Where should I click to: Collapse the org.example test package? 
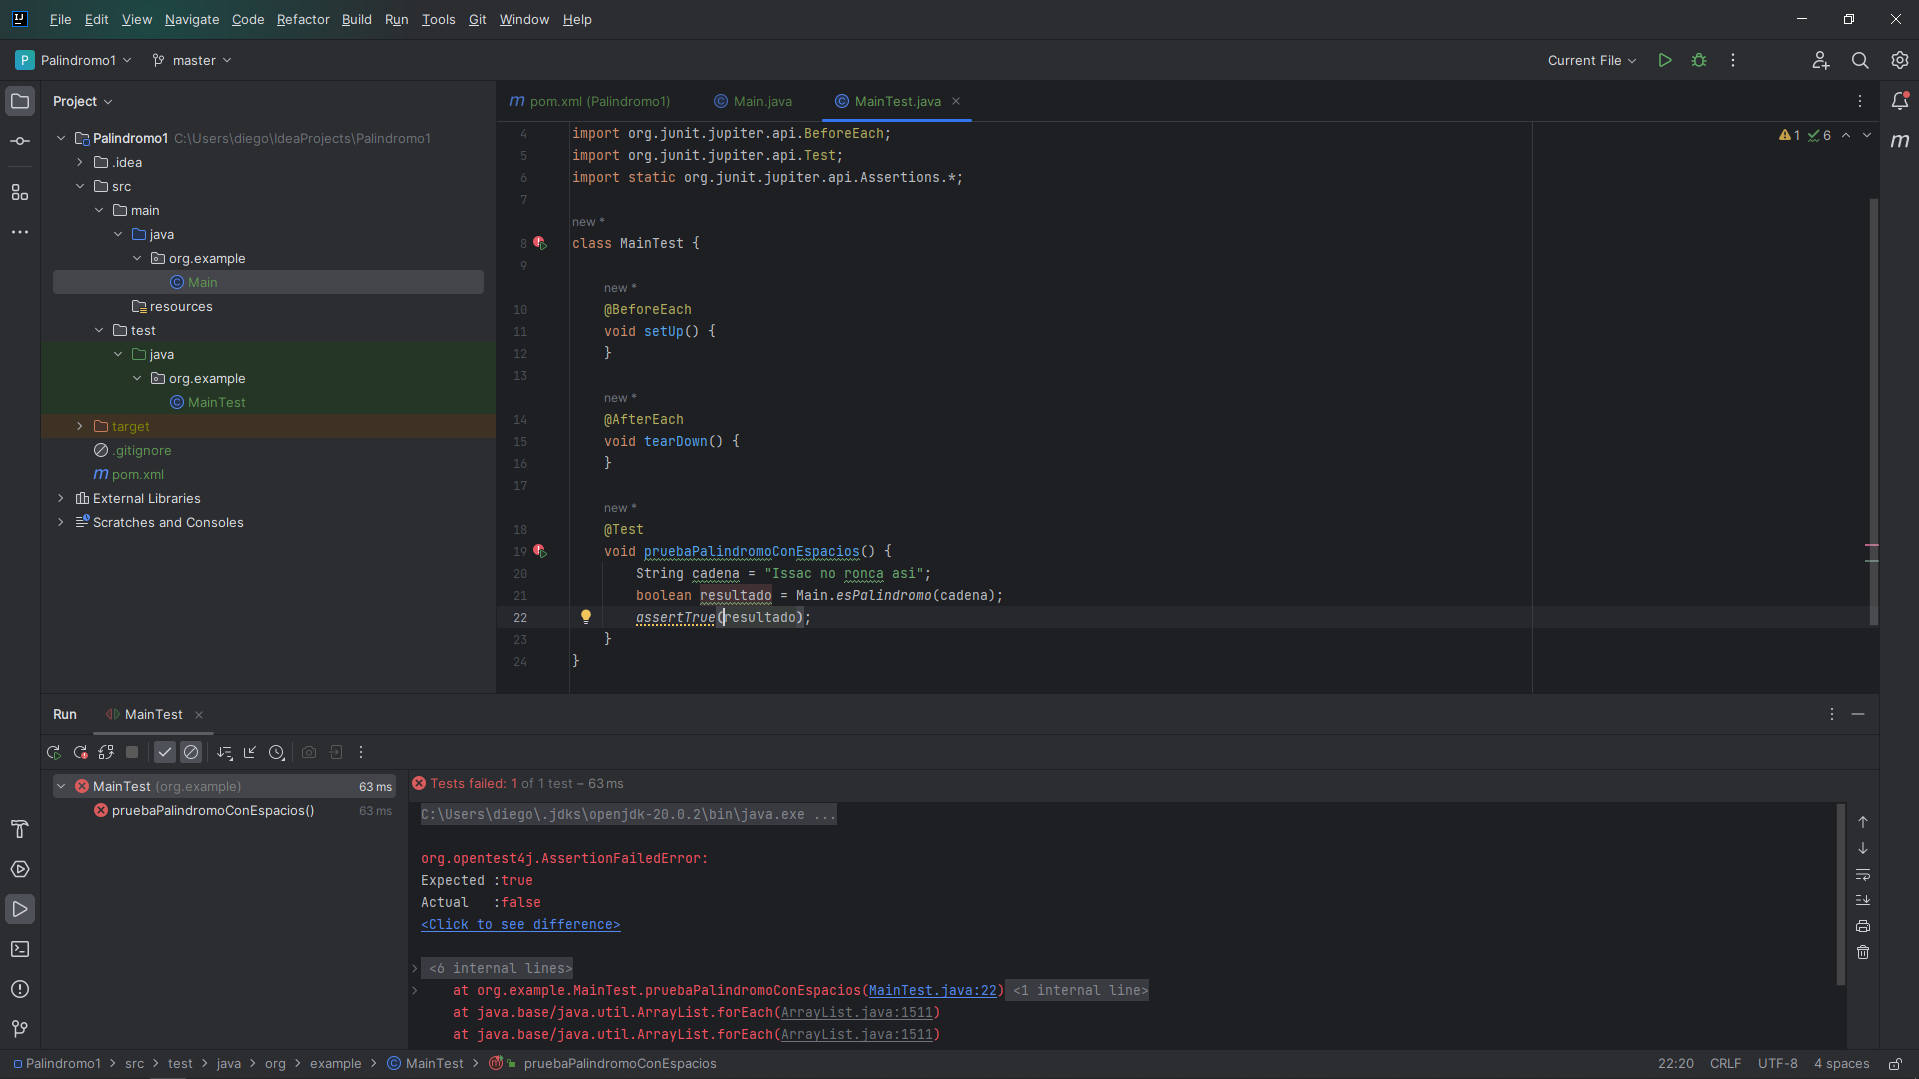coord(137,378)
